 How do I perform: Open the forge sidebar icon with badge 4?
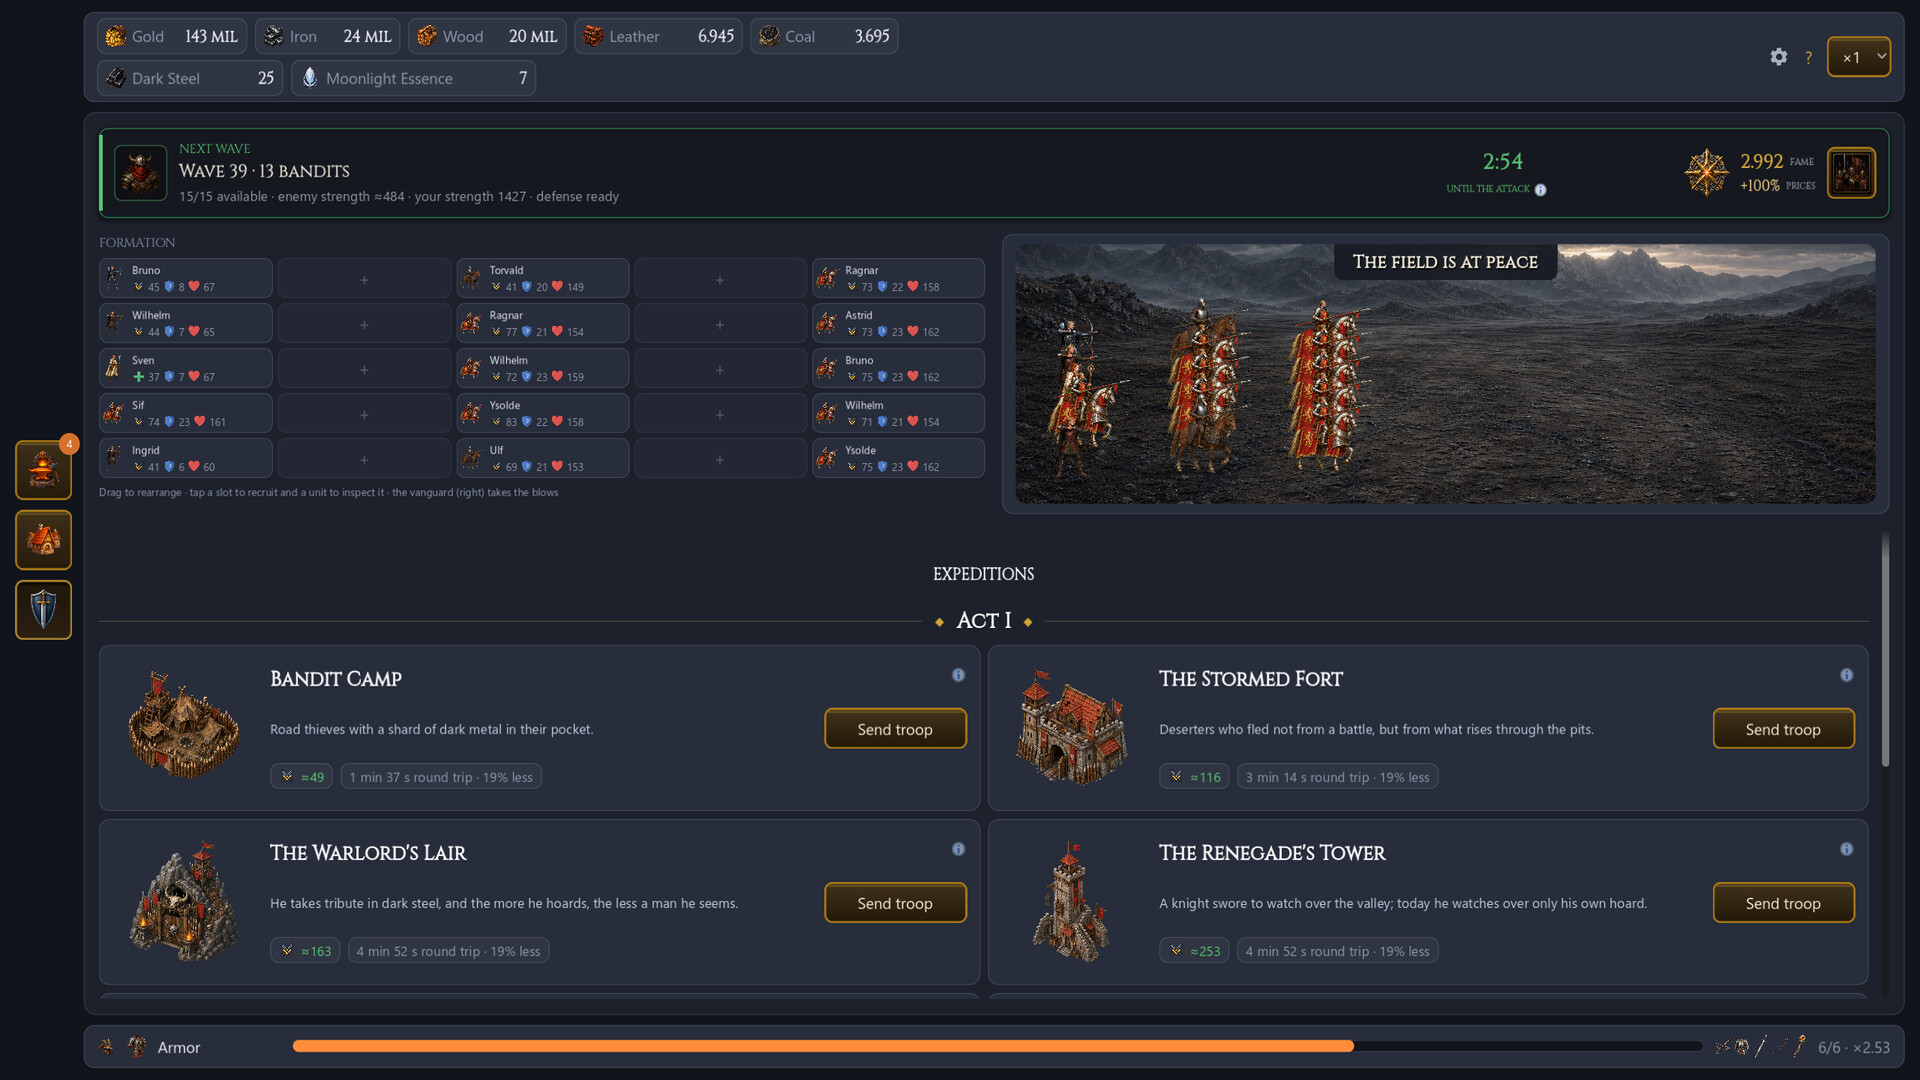[43, 469]
